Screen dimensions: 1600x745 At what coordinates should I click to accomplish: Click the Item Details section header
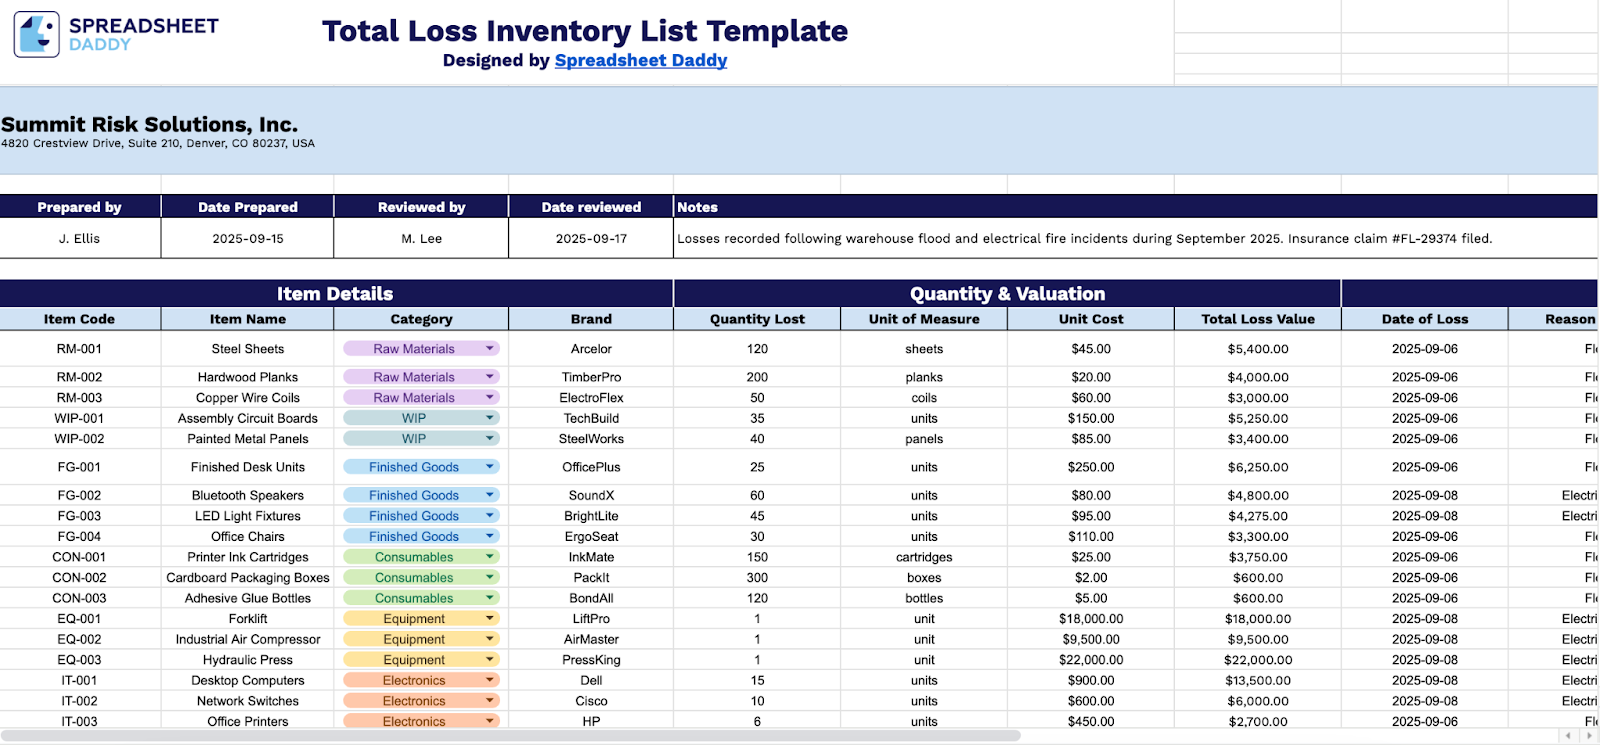point(335,294)
